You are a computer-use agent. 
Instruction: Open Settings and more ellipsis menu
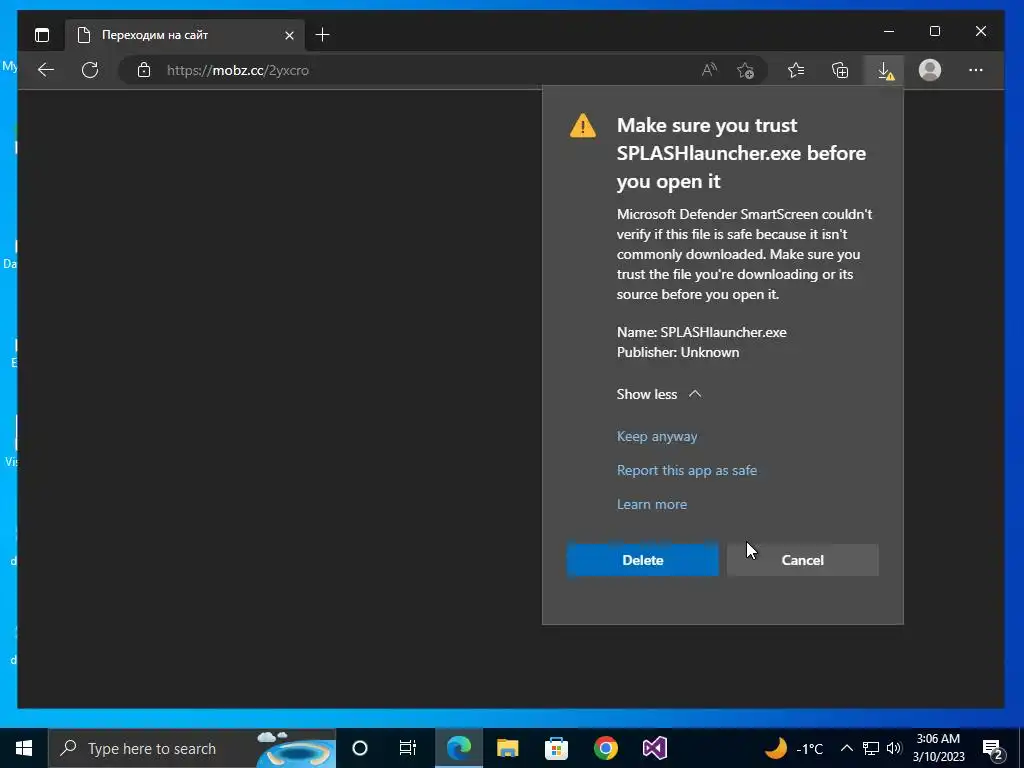976,70
